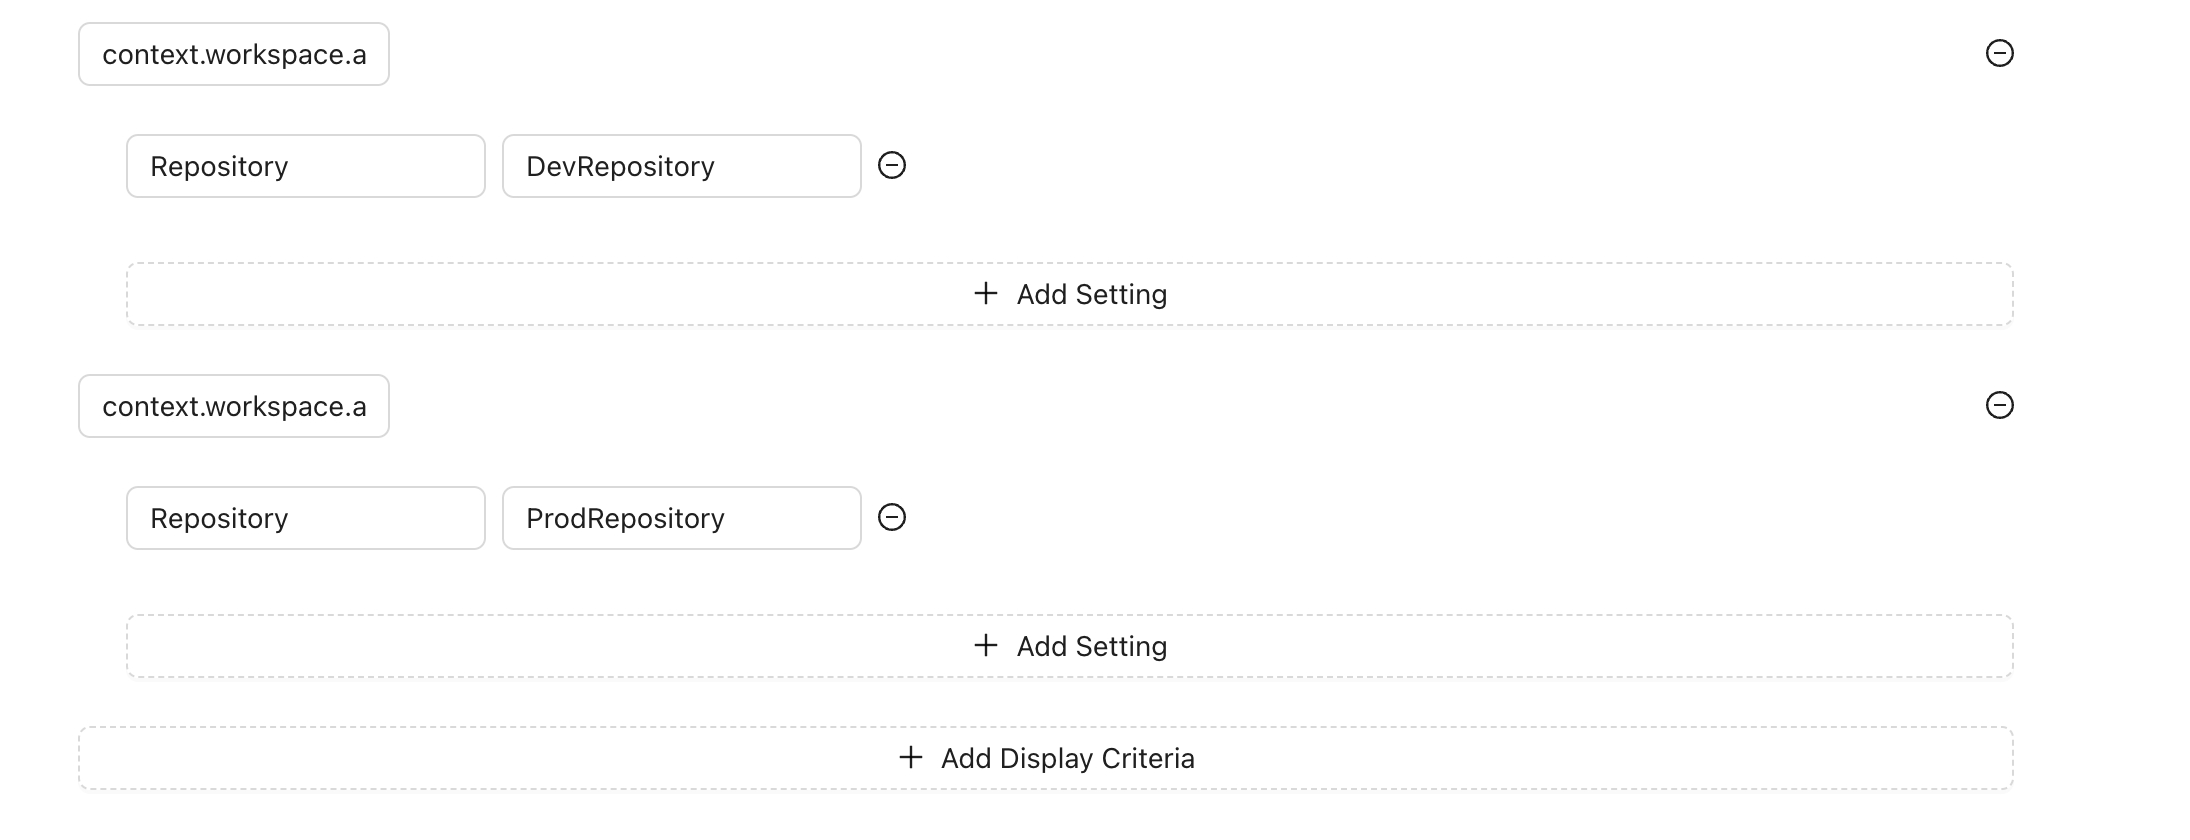Click the 'Add Display Criteria' text label
This screenshot has width=2190, height=840.
(1067, 758)
